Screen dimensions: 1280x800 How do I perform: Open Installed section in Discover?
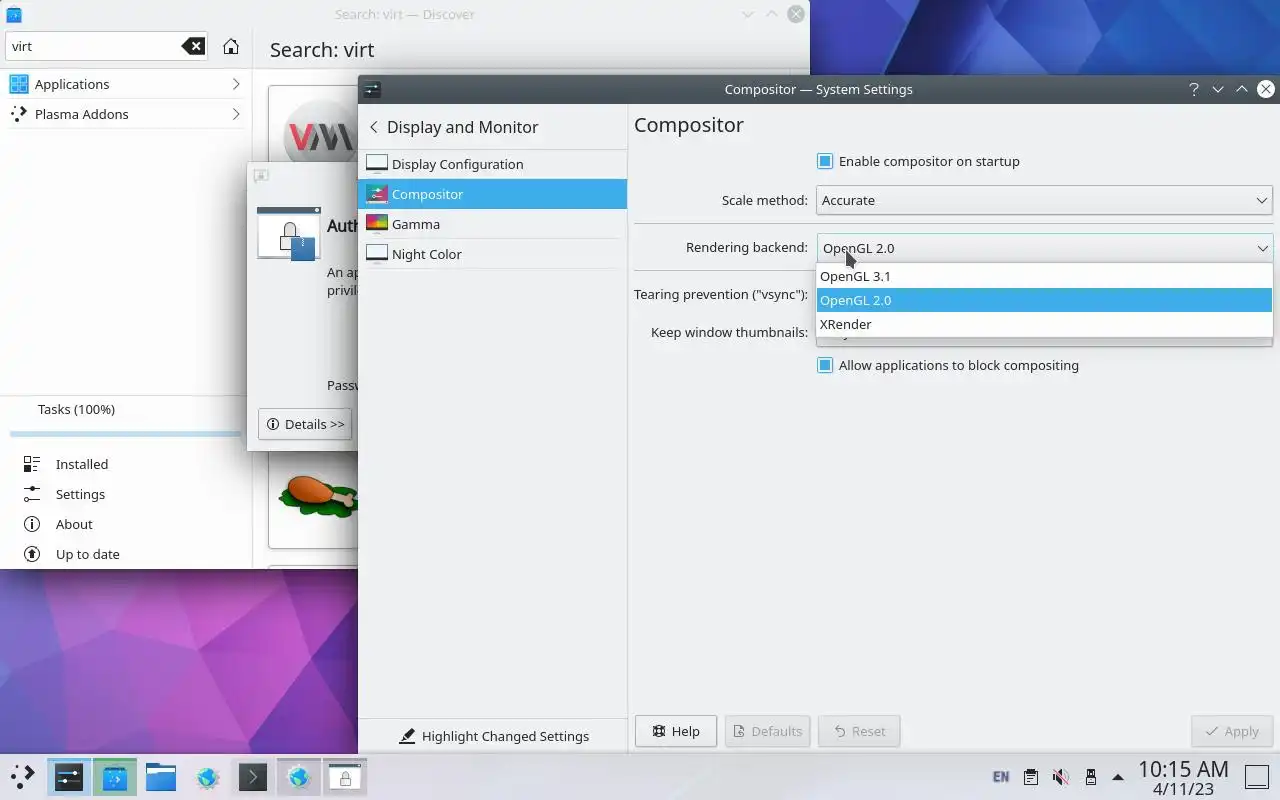point(125,464)
